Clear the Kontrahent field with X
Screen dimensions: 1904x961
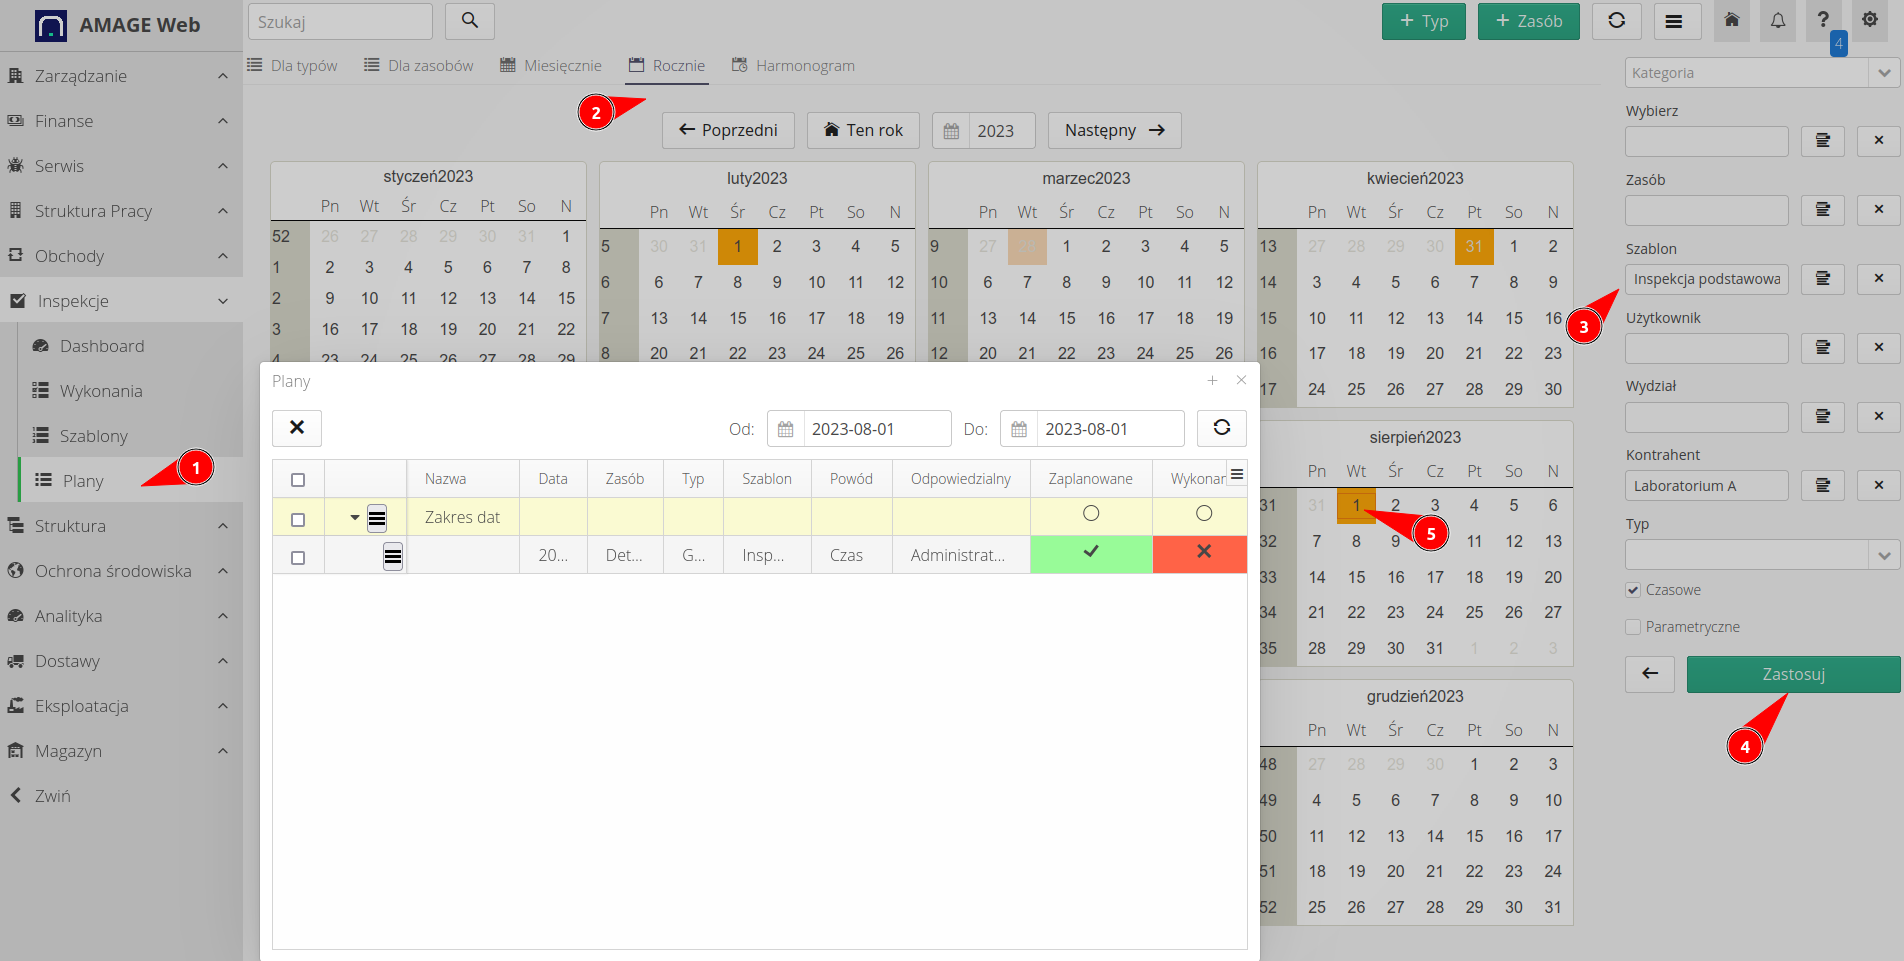pyautogui.click(x=1878, y=486)
